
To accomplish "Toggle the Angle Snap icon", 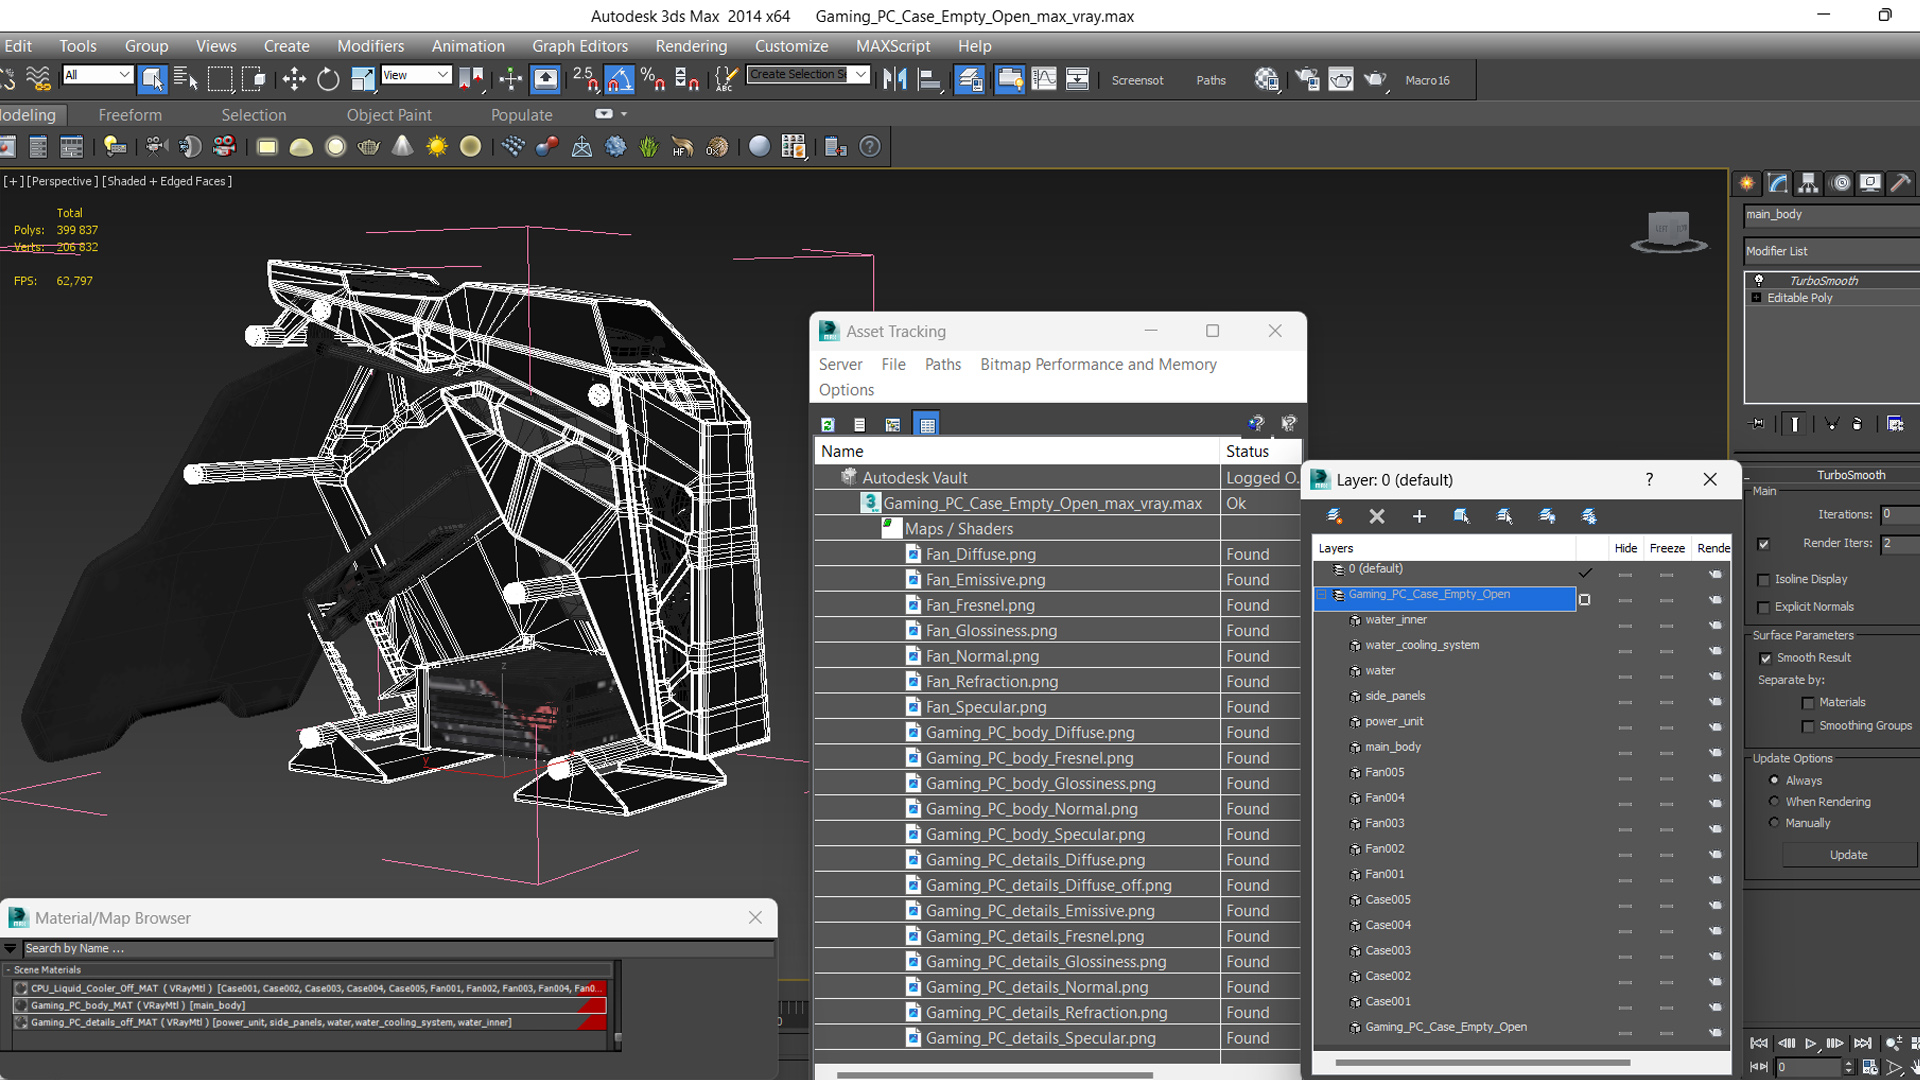I will point(619,80).
